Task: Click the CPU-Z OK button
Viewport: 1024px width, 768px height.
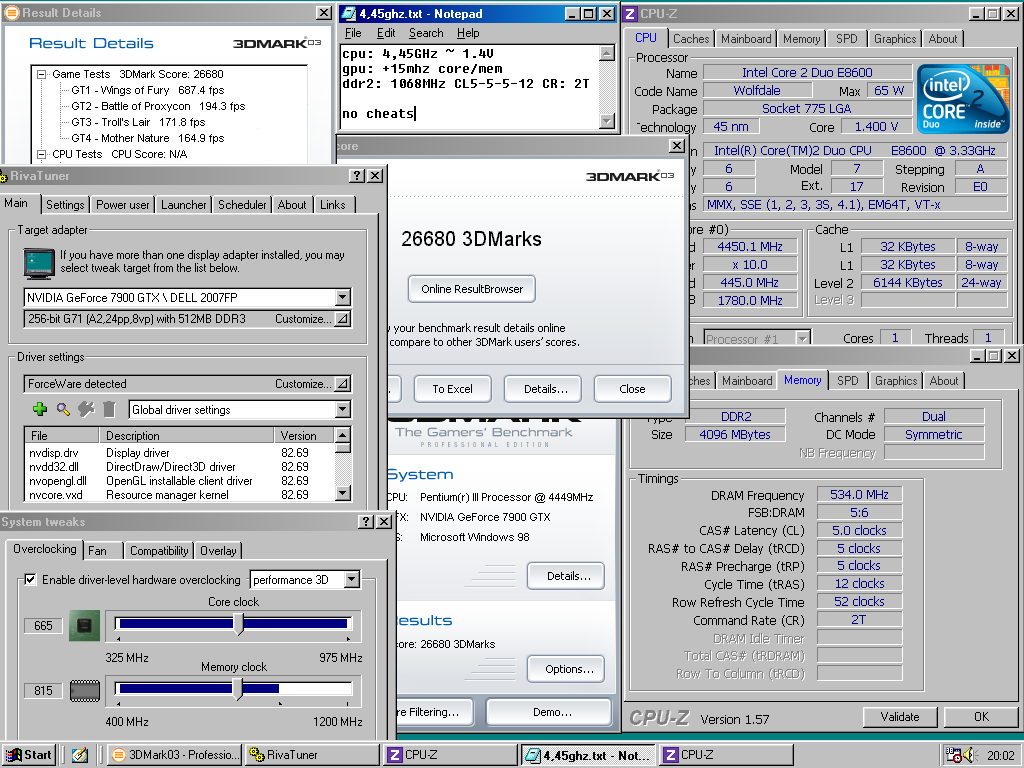Action: tap(982, 717)
